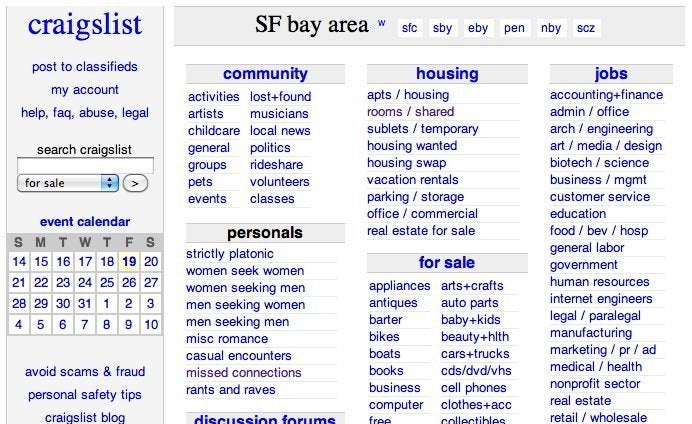The height and width of the screenshot is (424, 692).
Task: Open apts / housing listings
Action: pos(408,95)
